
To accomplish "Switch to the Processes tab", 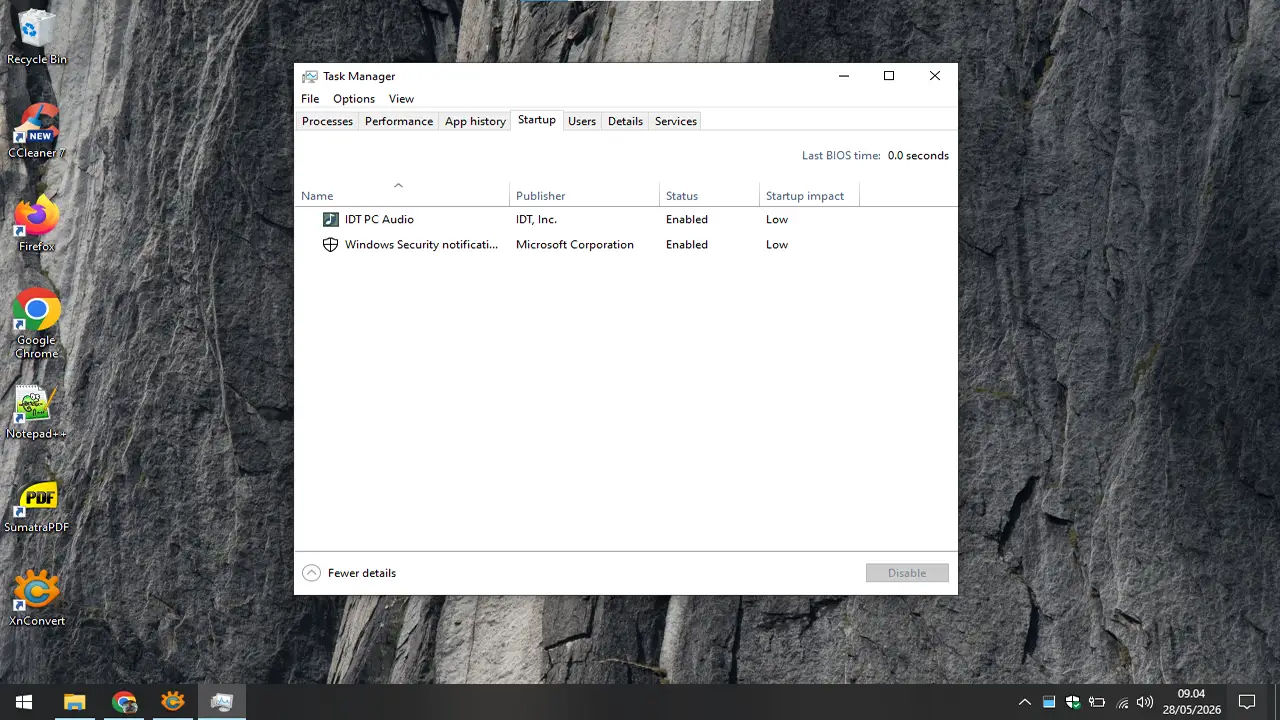I will tap(327, 121).
